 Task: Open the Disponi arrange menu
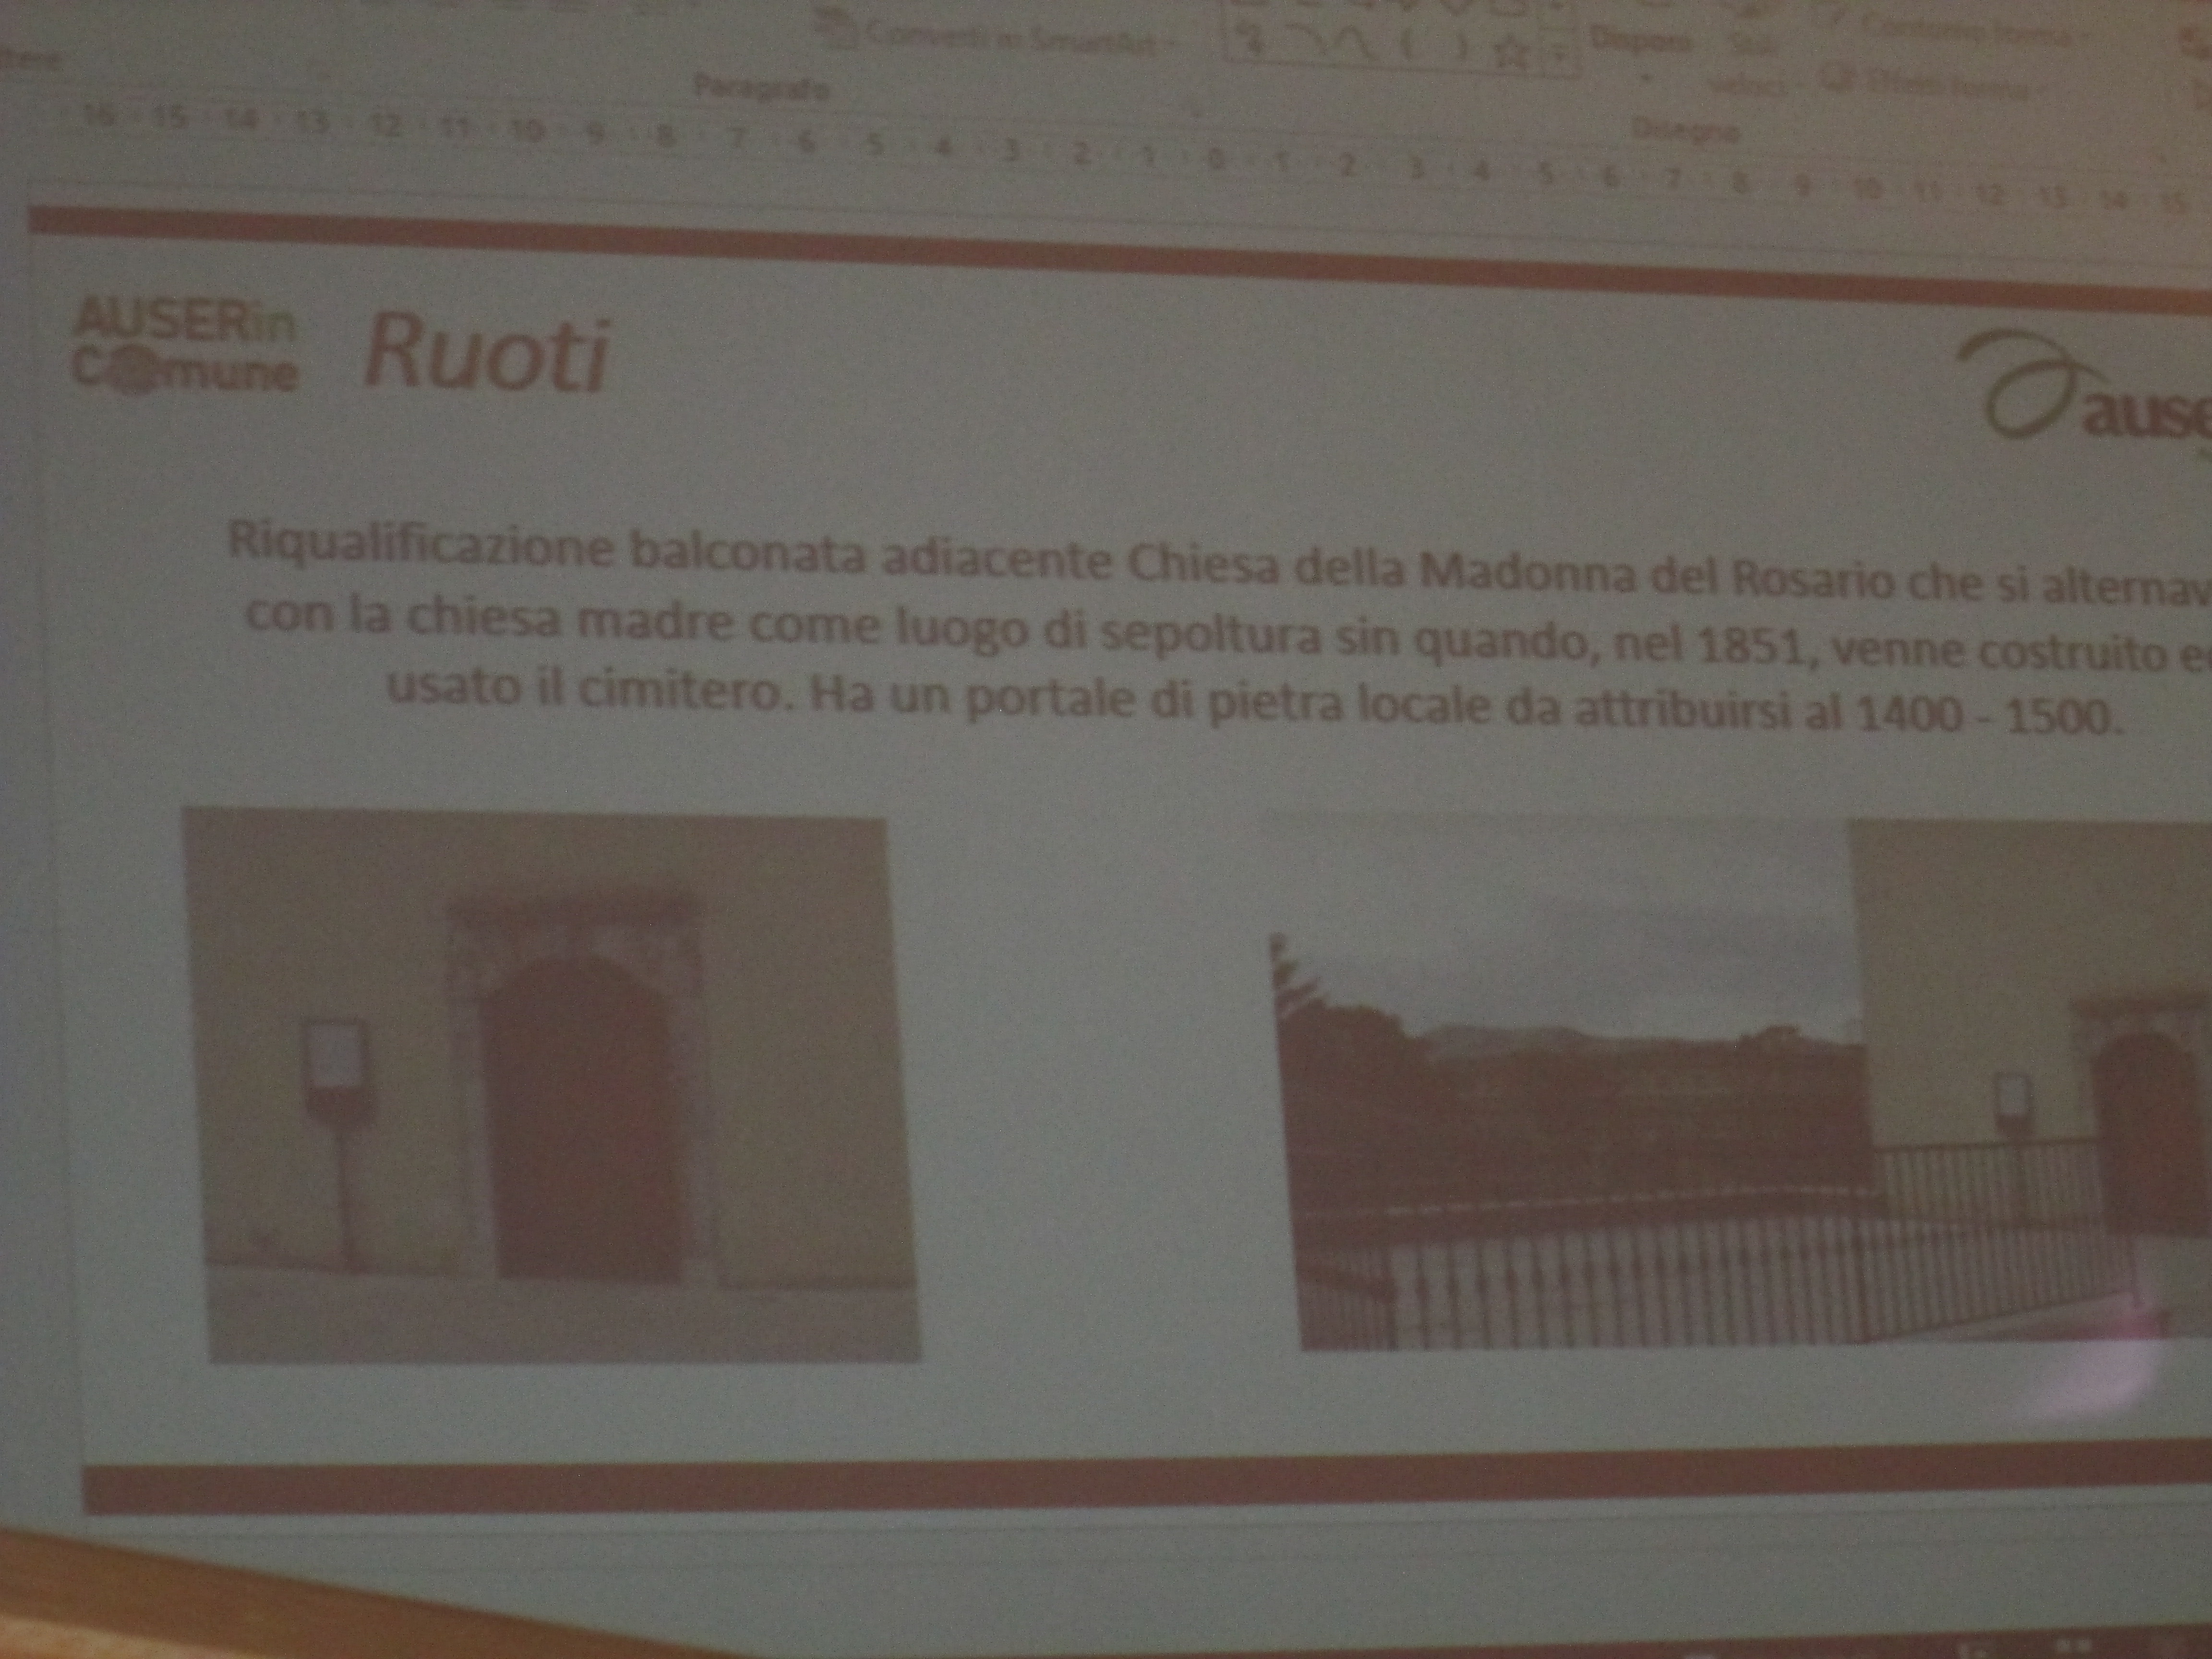pyautogui.click(x=1641, y=45)
